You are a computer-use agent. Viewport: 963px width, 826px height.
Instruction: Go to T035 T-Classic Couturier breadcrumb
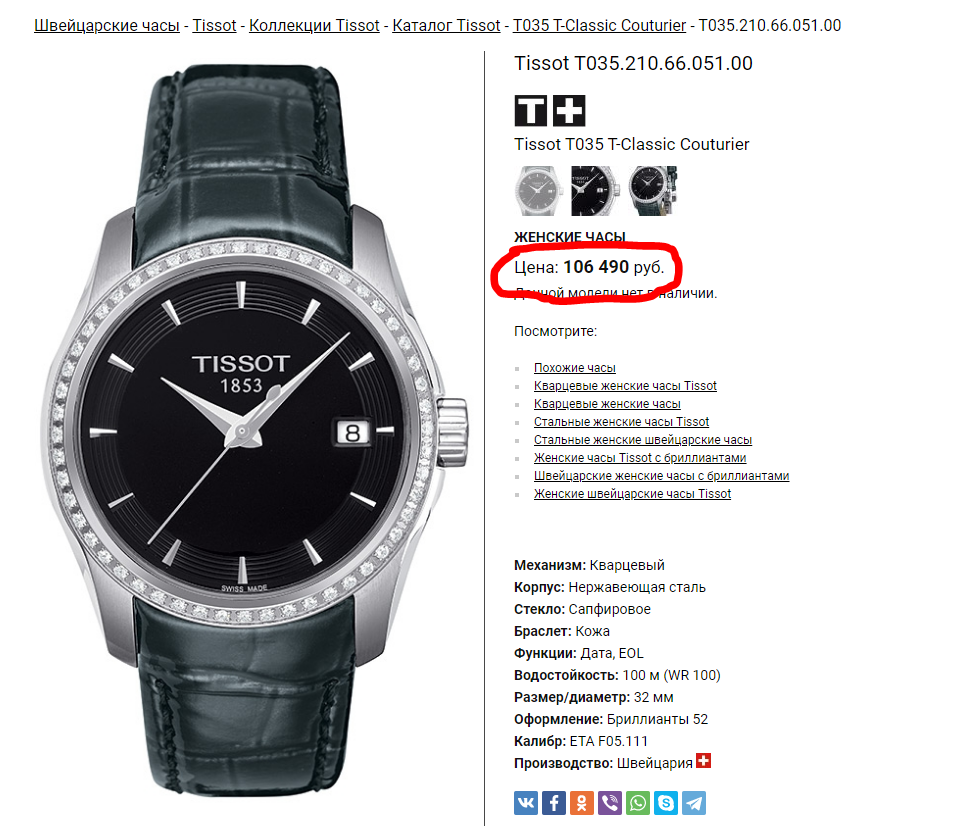599,25
